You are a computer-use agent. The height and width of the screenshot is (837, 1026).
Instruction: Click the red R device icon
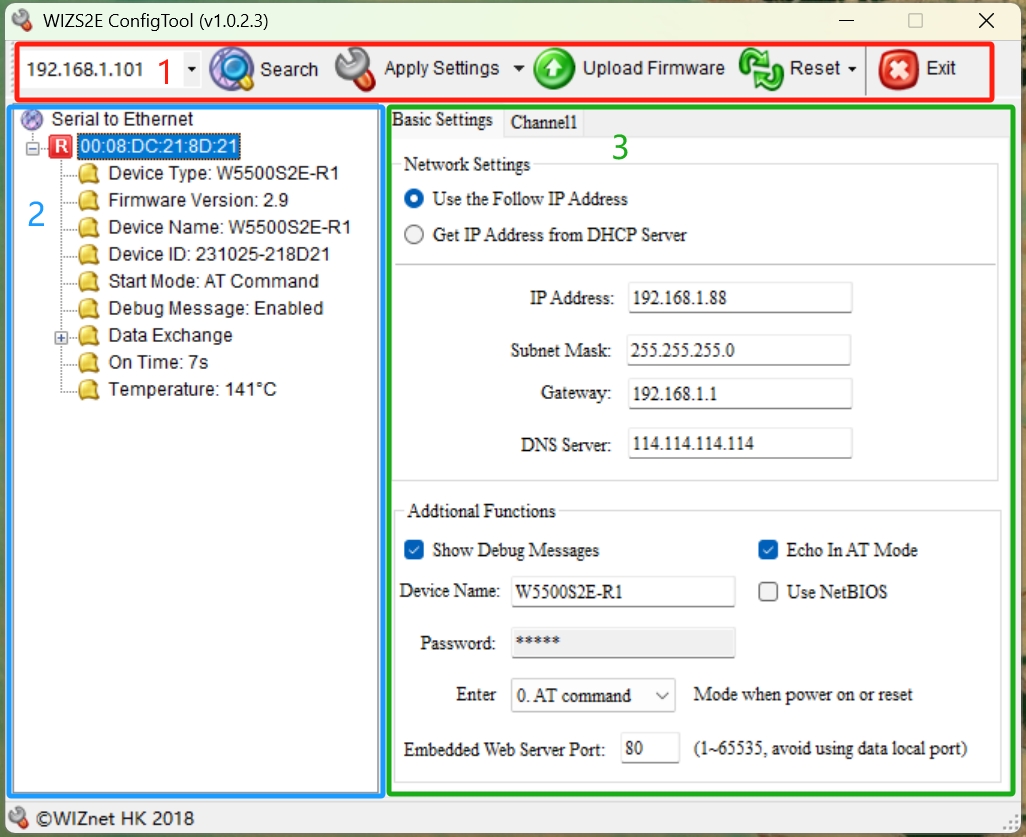click(x=61, y=147)
